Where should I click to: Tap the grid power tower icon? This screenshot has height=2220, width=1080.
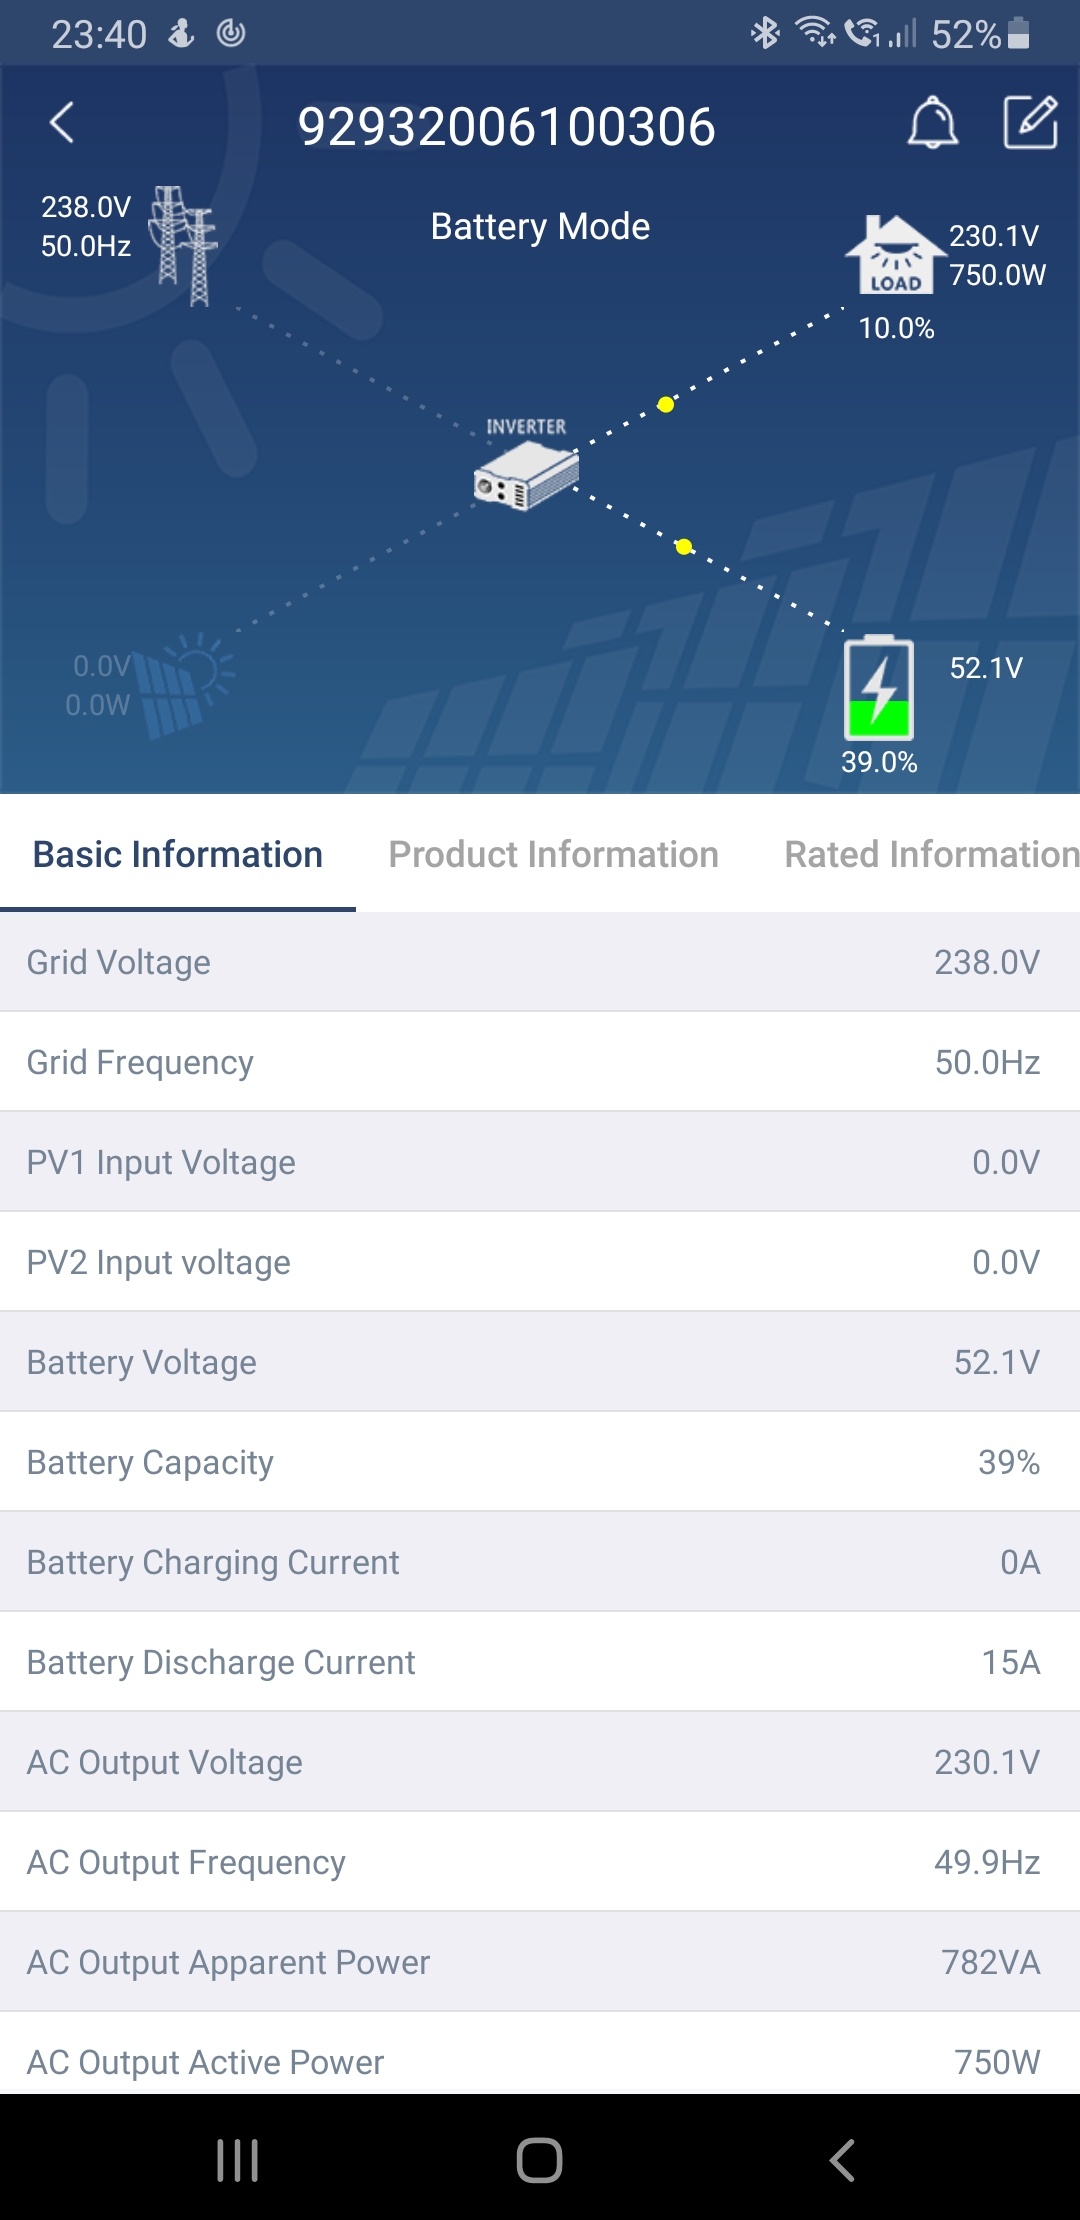[x=184, y=246]
